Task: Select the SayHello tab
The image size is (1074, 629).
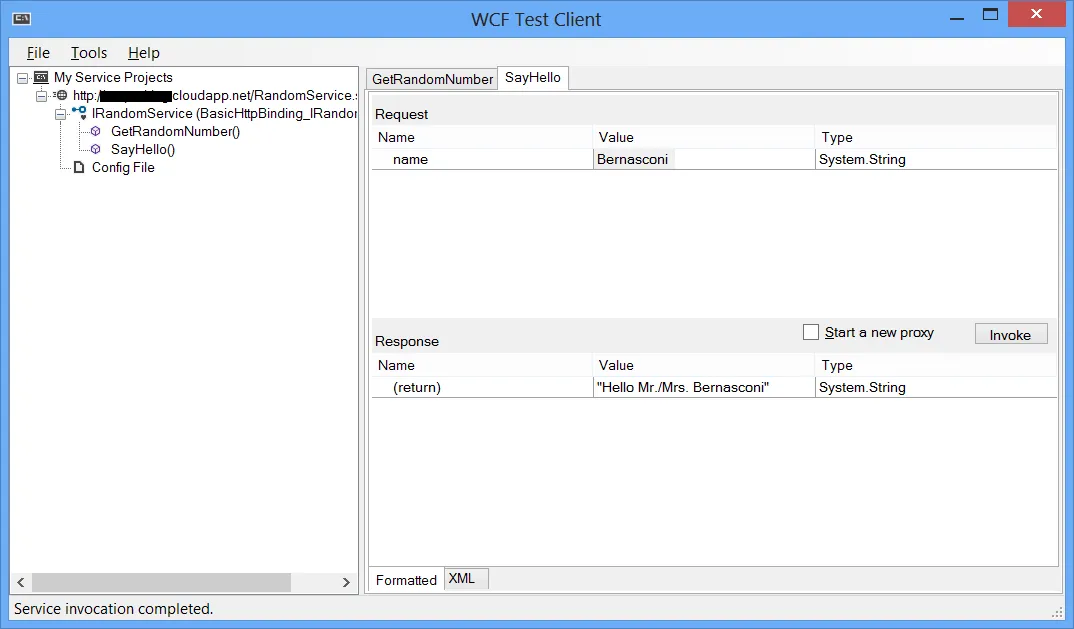Action: (533, 77)
